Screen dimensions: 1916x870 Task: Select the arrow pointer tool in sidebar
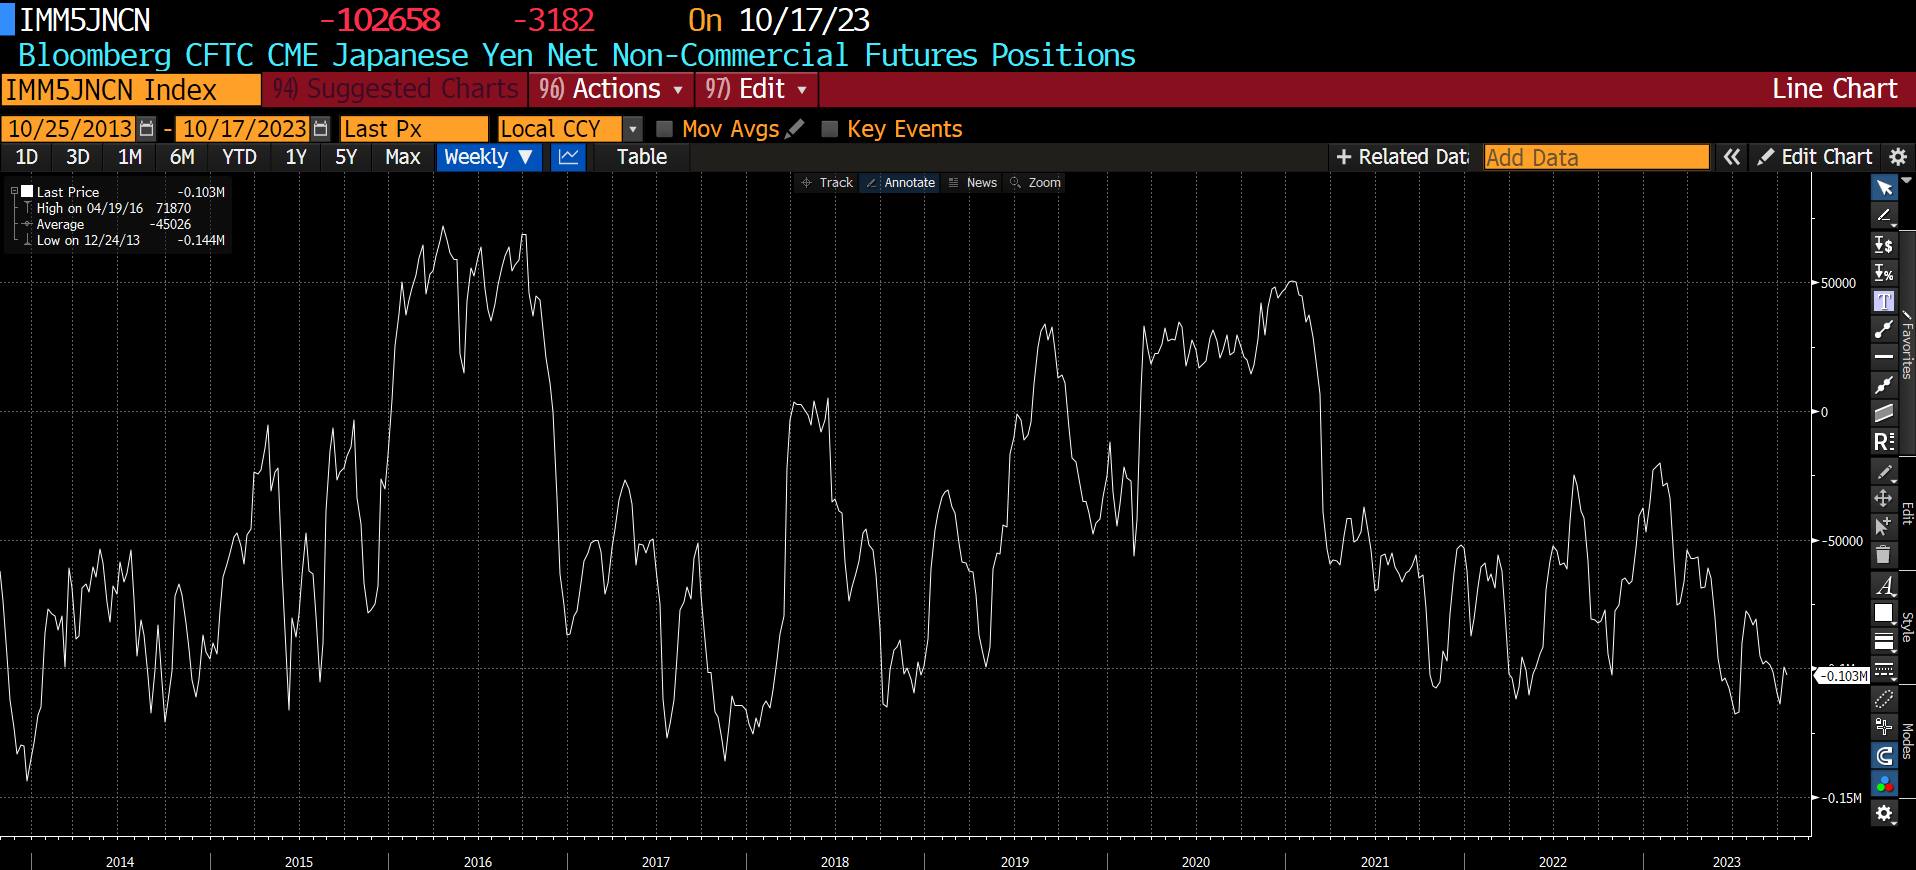(1884, 188)
